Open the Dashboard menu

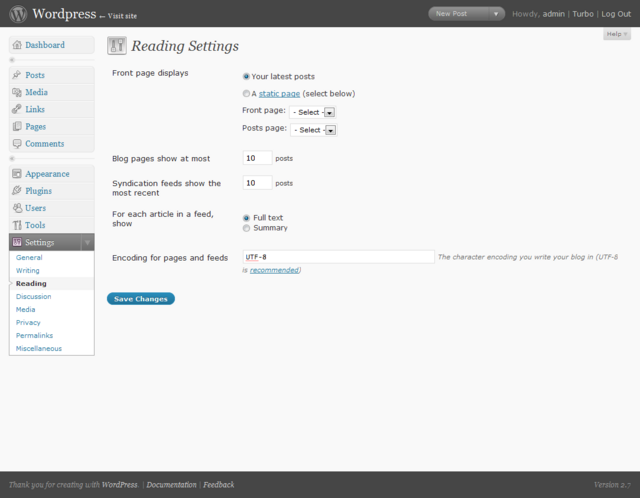pos(45,45)
